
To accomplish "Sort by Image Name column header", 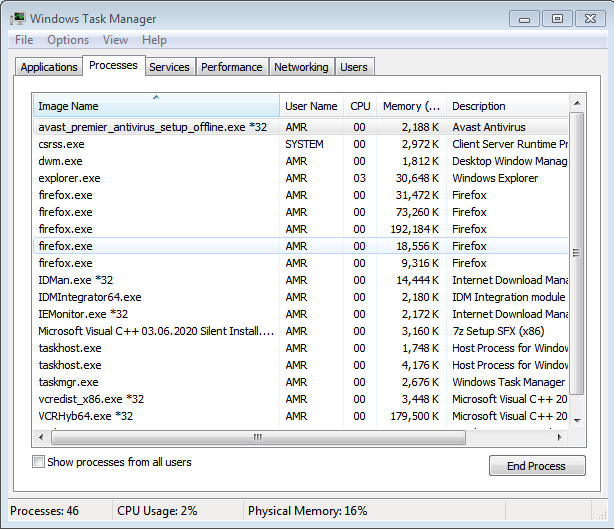I will click(x=156, y=106).
